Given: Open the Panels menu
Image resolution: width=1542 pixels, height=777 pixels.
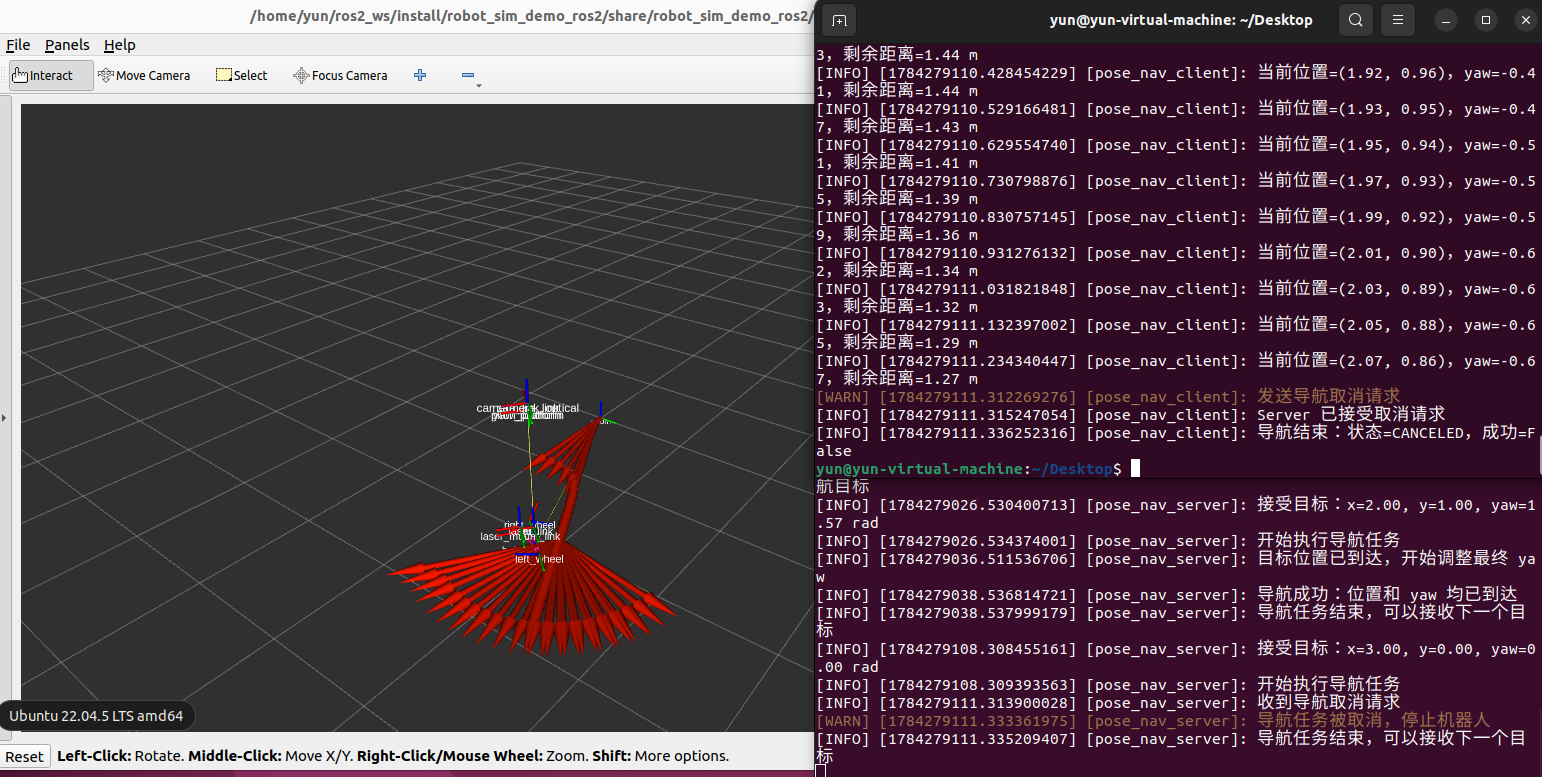Looking at the screenshot, I should coord(67,45).
